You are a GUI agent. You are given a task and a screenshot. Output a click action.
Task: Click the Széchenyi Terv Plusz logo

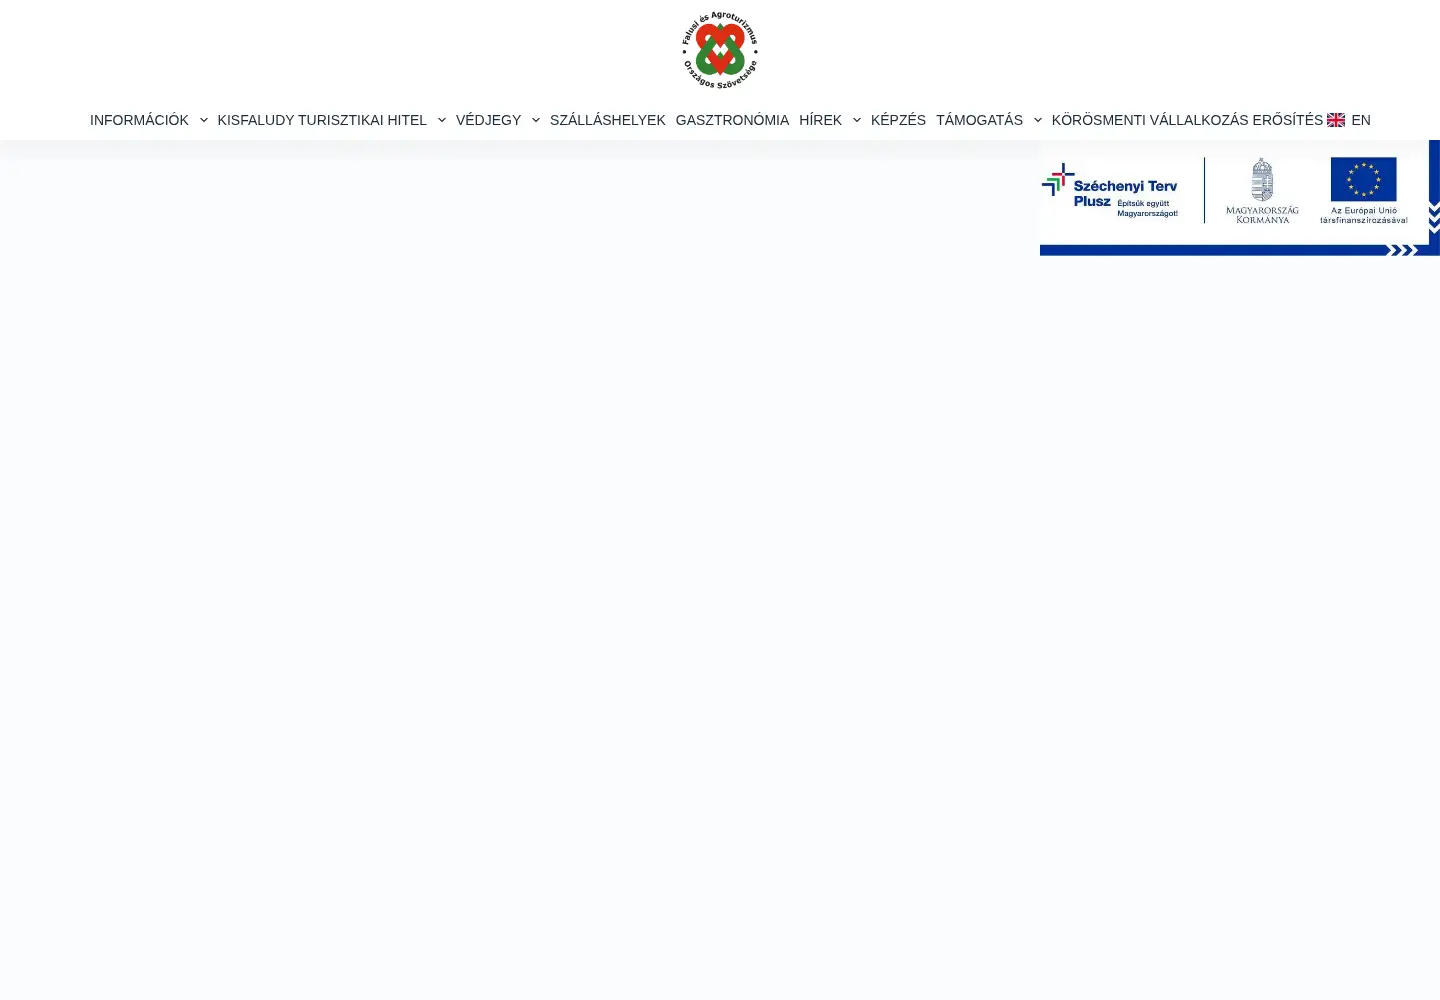coord(1110,191)
